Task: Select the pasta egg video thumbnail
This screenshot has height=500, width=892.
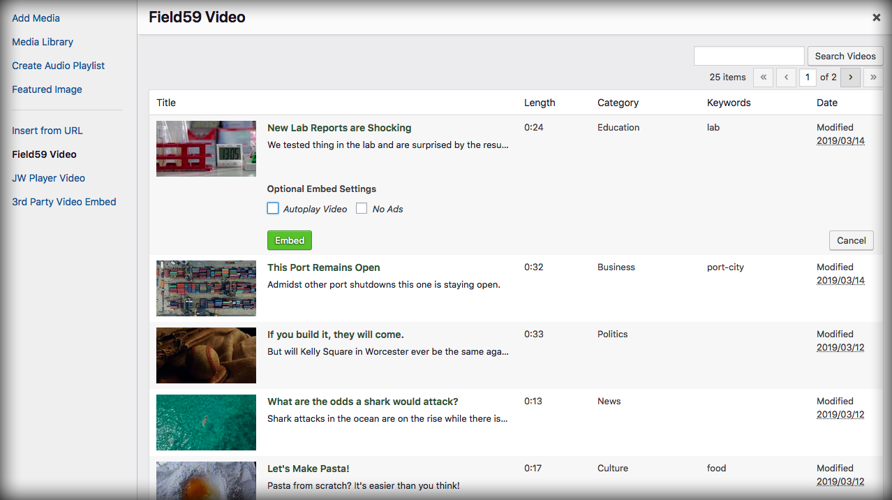Action: coord(206,481)
